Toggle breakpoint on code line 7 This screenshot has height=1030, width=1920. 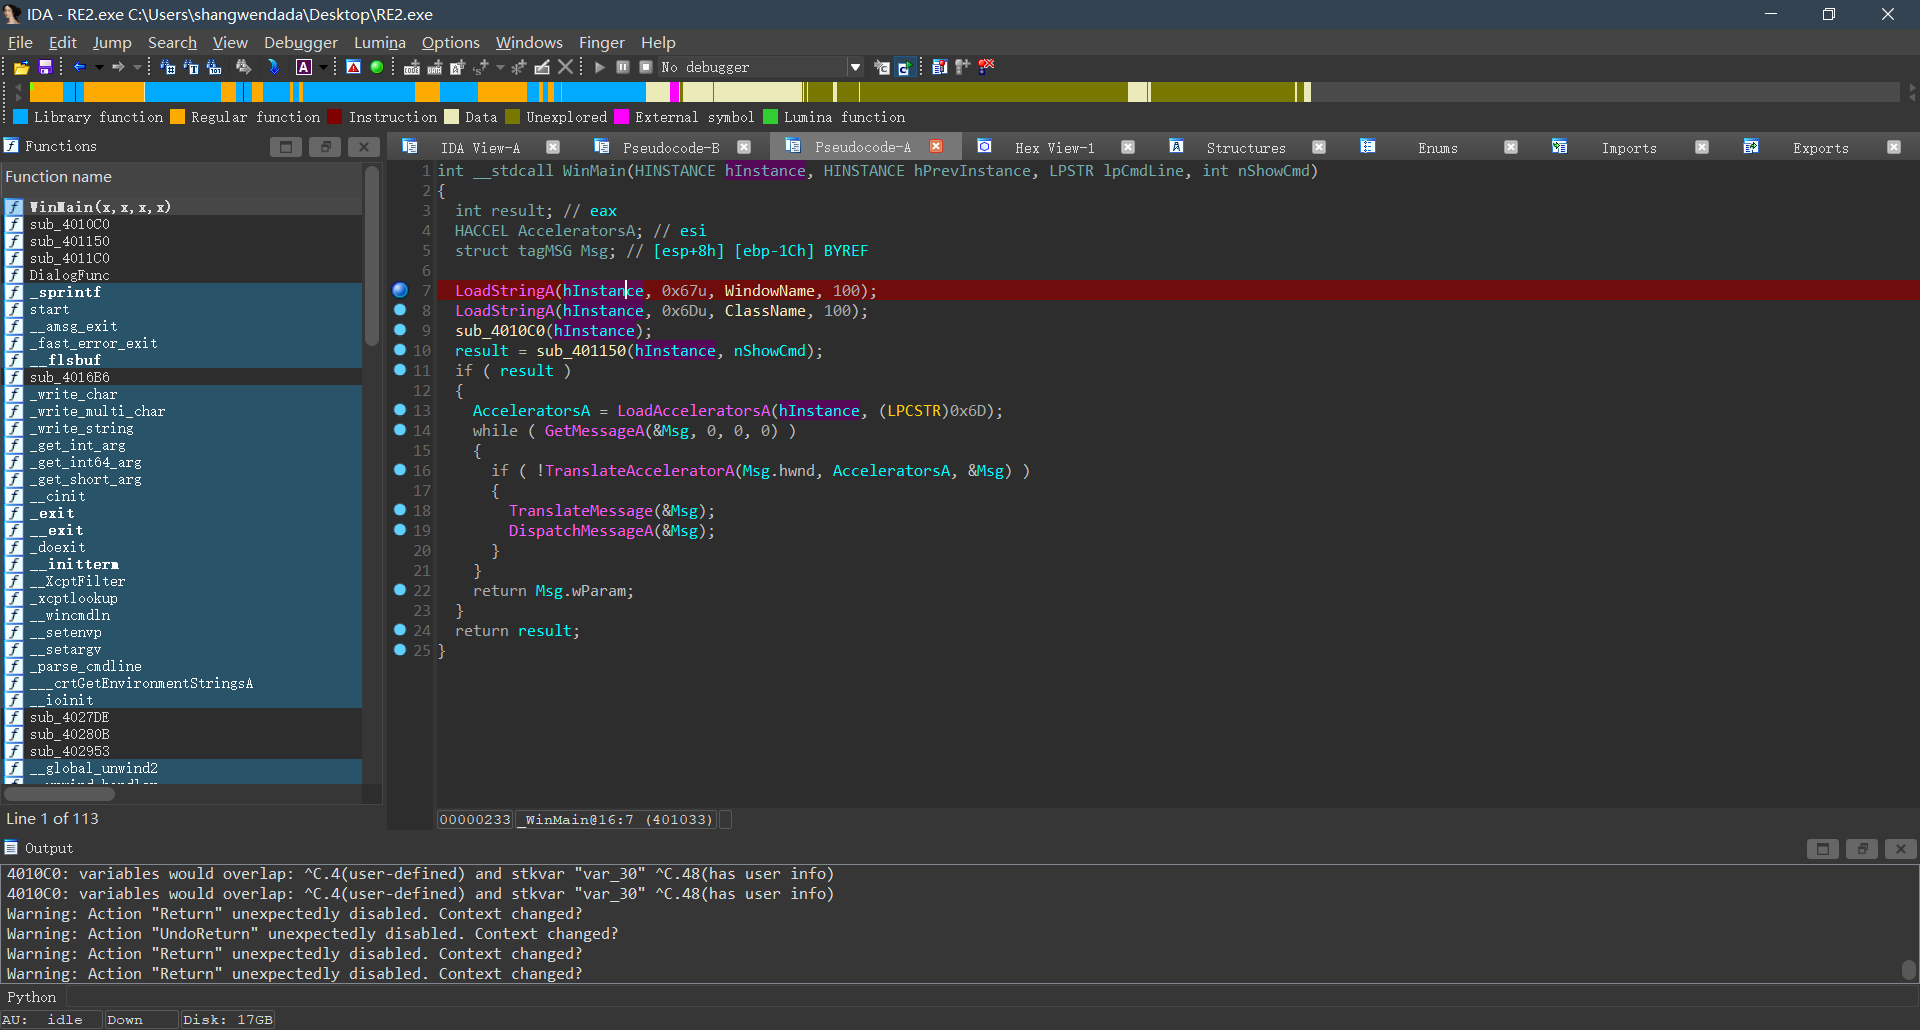click(400, 290)
